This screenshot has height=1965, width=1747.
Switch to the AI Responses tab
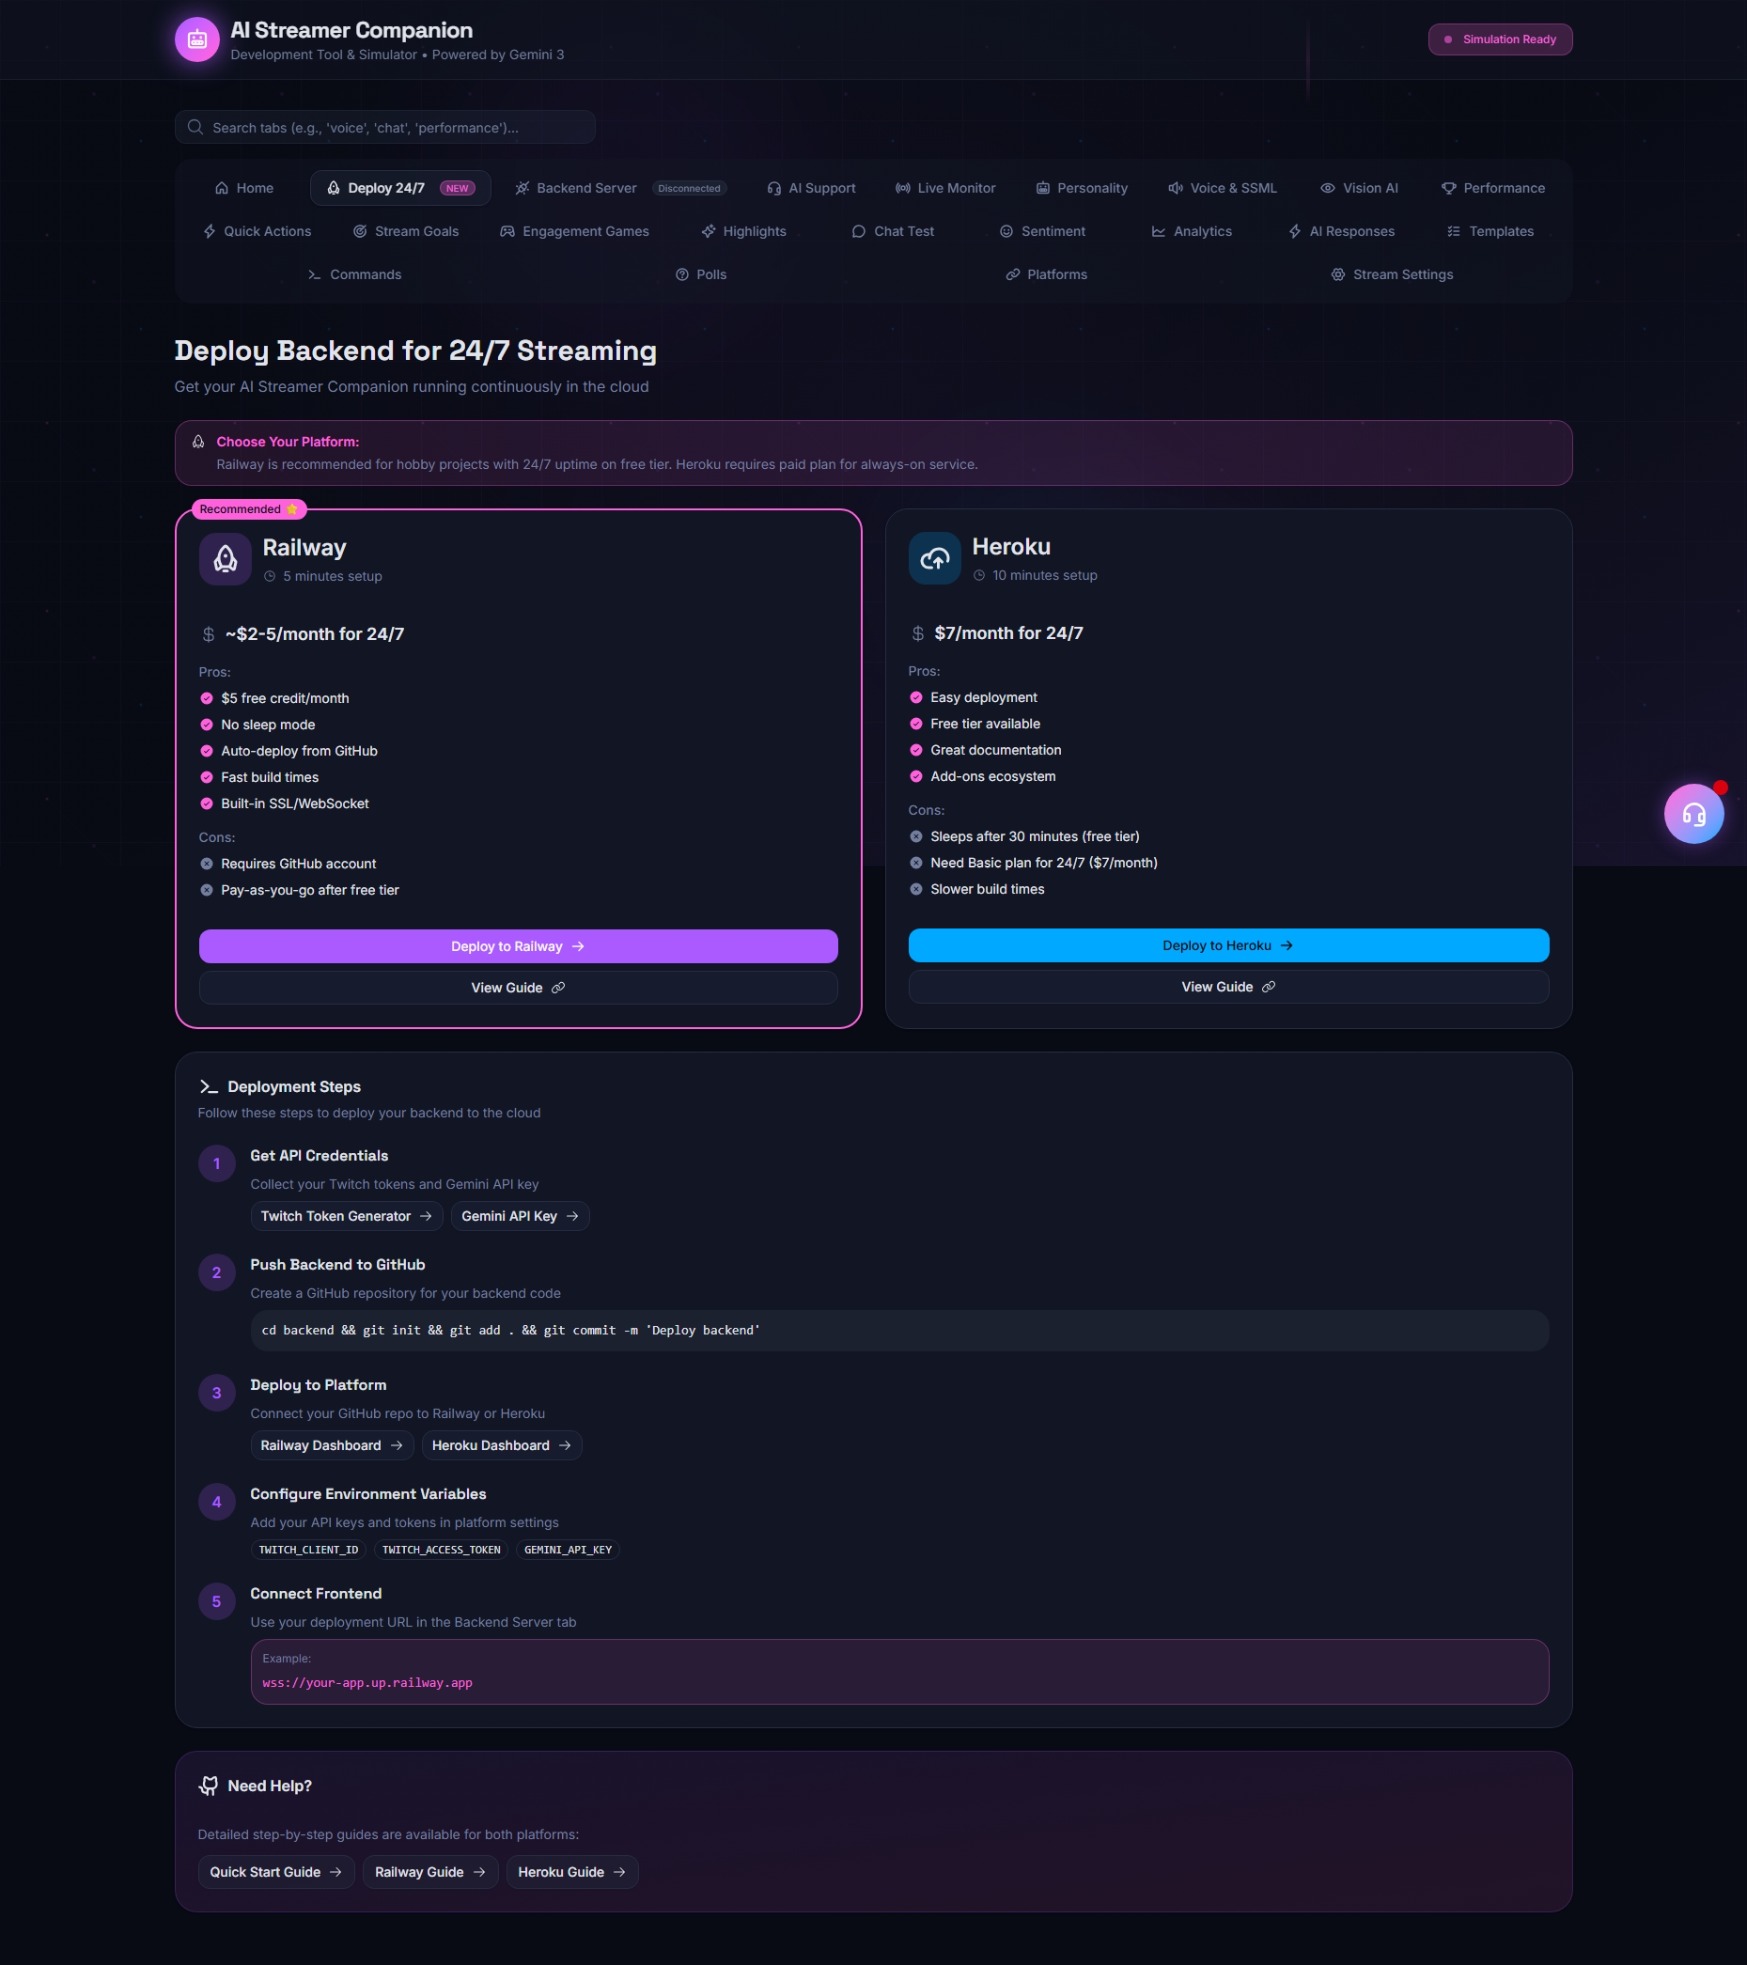[x=1341, y=231]
